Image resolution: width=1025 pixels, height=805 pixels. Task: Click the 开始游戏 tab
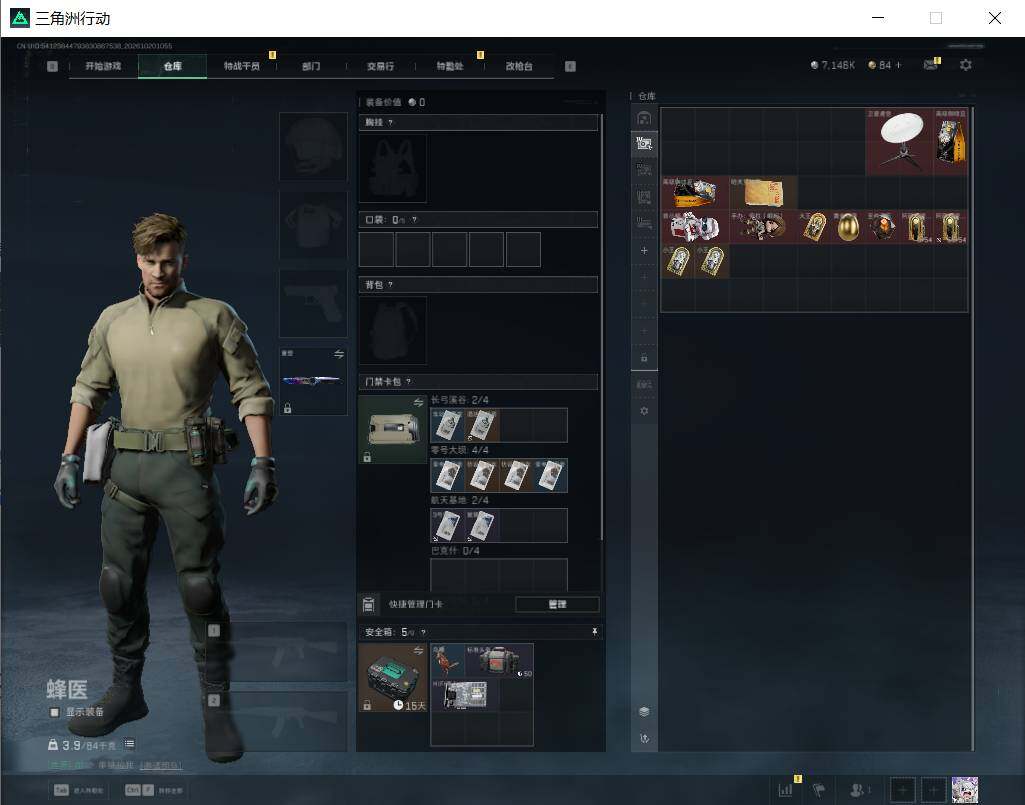tap(103, 66)
